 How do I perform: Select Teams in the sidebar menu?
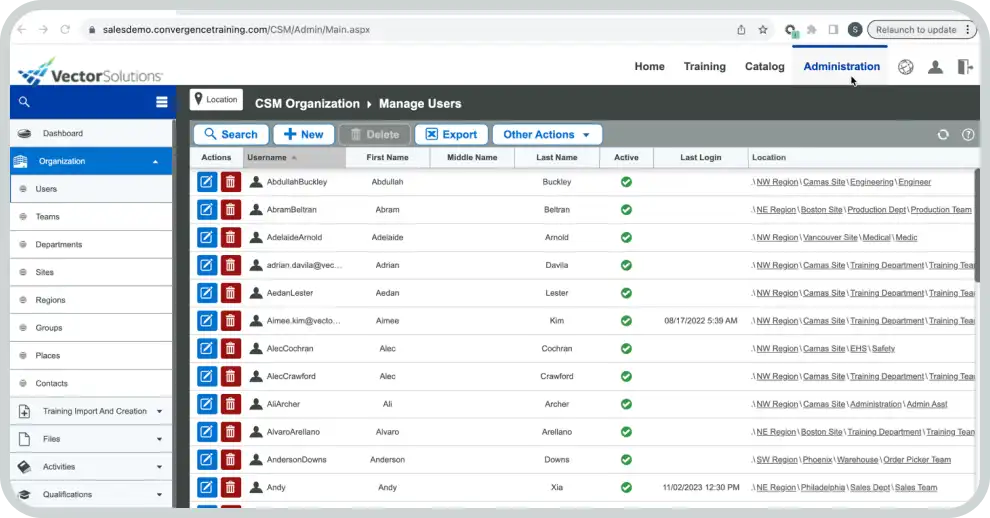47,217
